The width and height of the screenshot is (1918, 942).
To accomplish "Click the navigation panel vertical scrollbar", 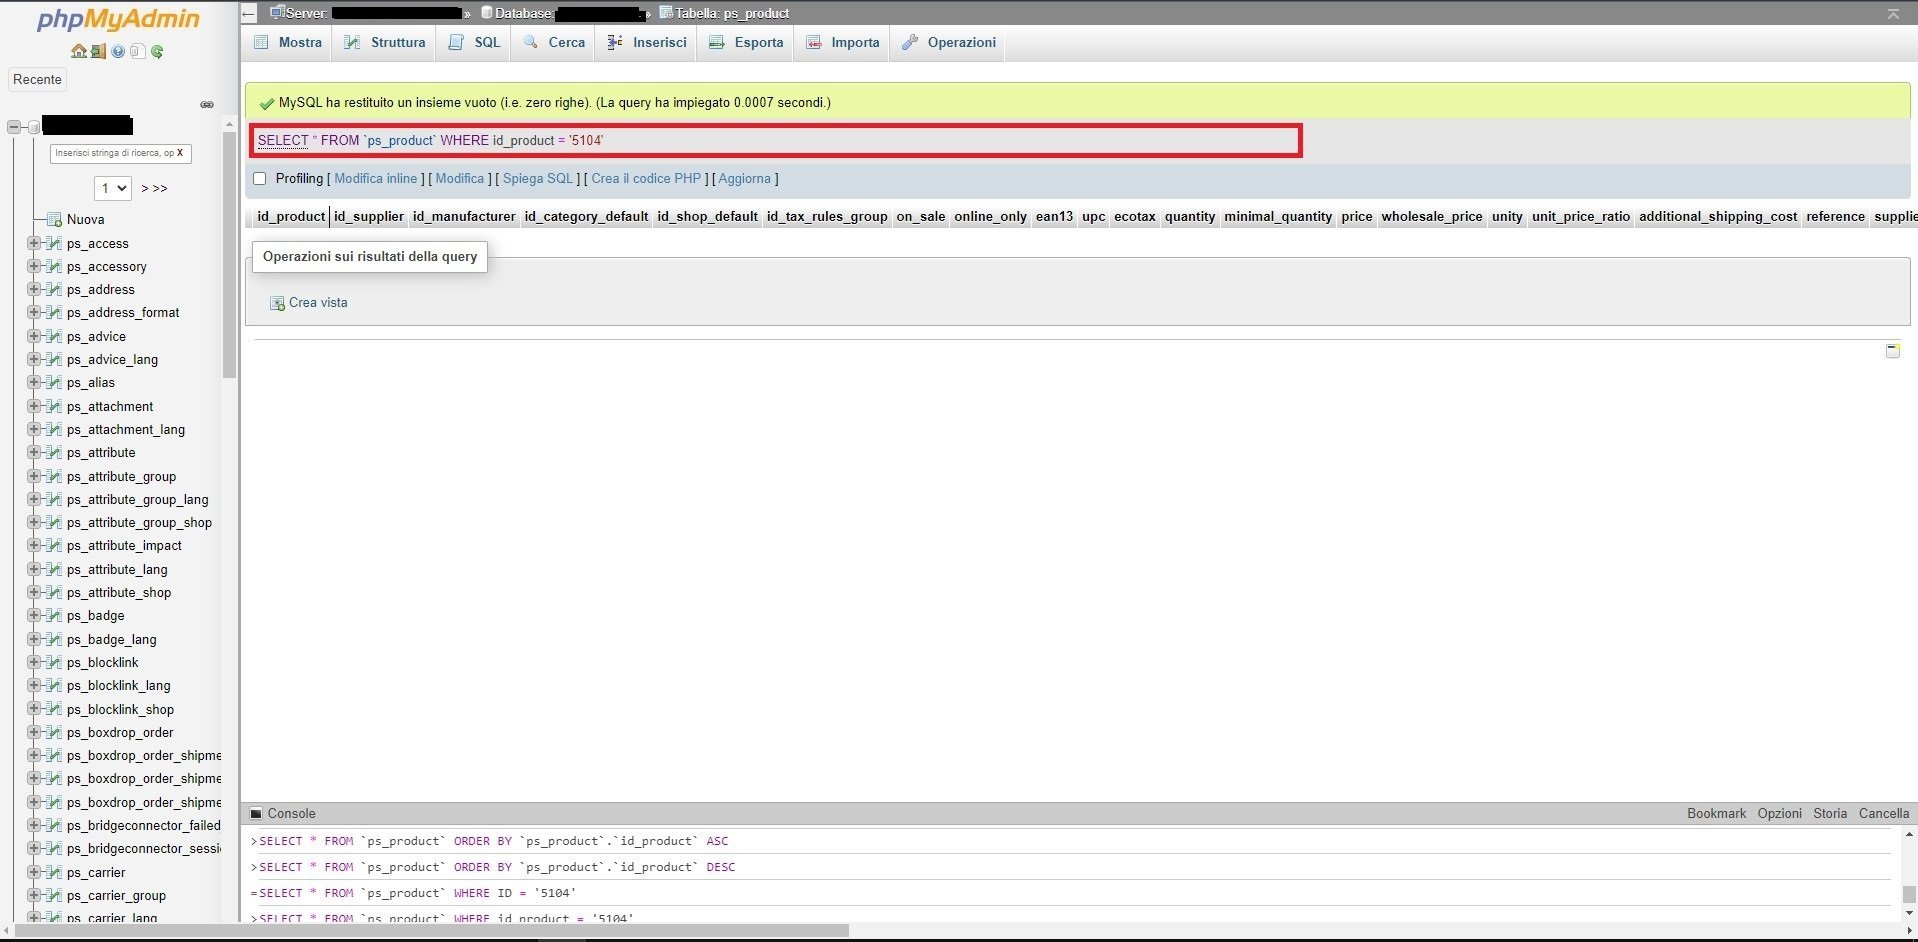I will (x=229, y=255).
